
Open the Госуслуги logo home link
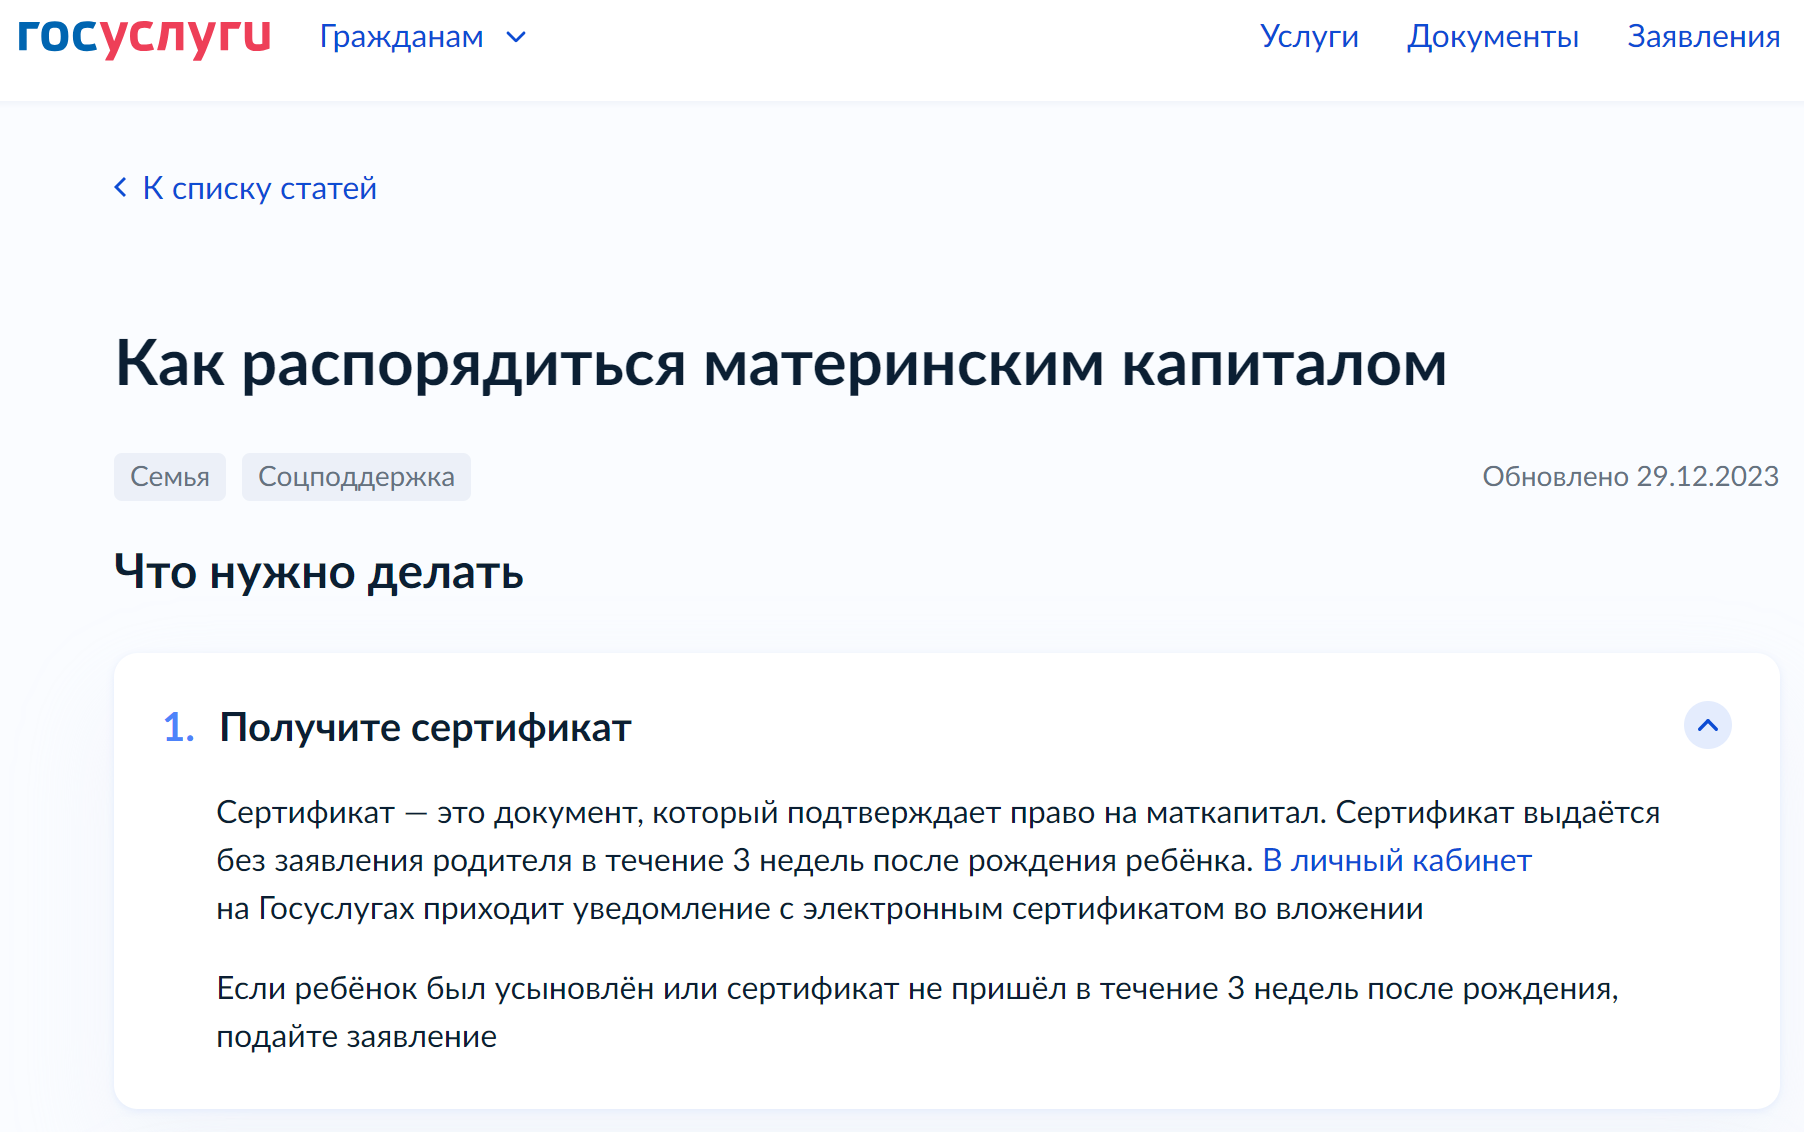tap(144, 37)
